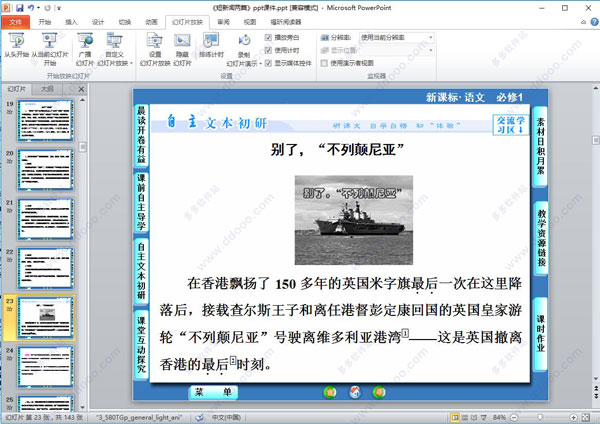
Task: Select the battleship image on slide
Action: click(354, 220)
